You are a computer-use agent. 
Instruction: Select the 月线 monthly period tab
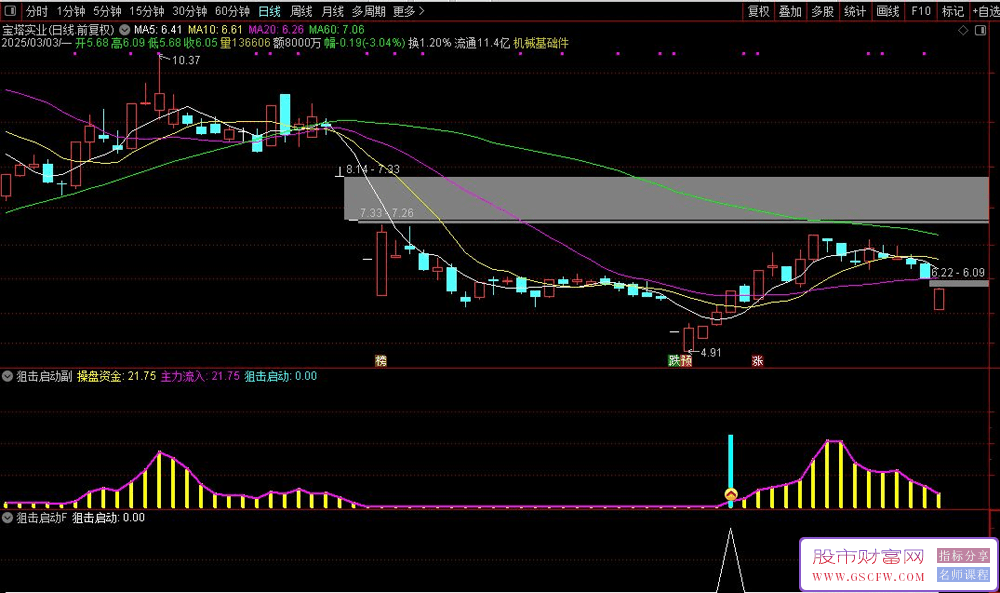332,11
